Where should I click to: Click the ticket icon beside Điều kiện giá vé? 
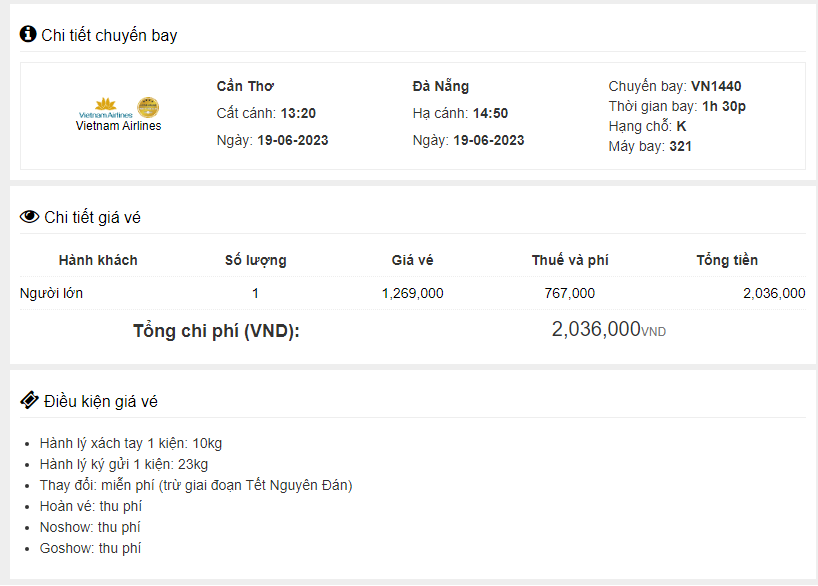[x=30, y=401]
